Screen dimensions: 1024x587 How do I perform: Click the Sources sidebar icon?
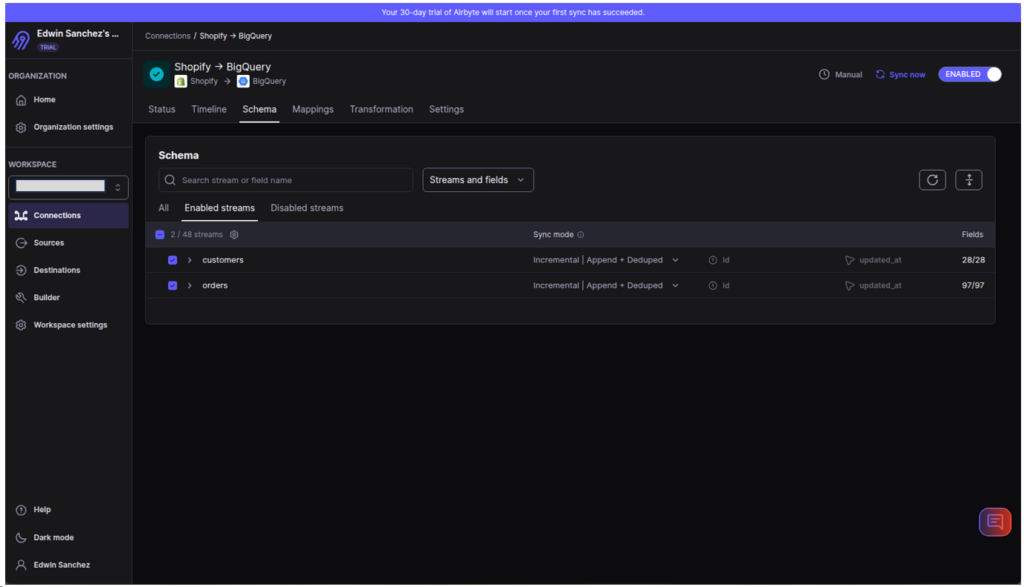21,243
